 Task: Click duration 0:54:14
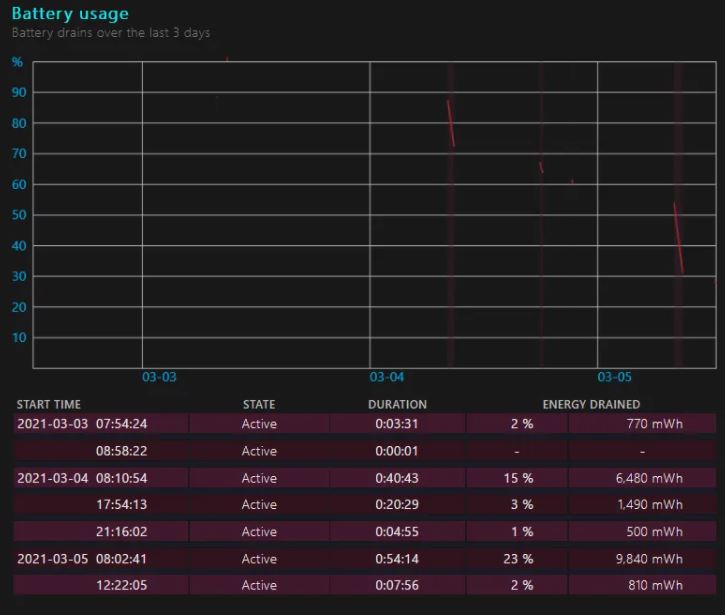397,559
